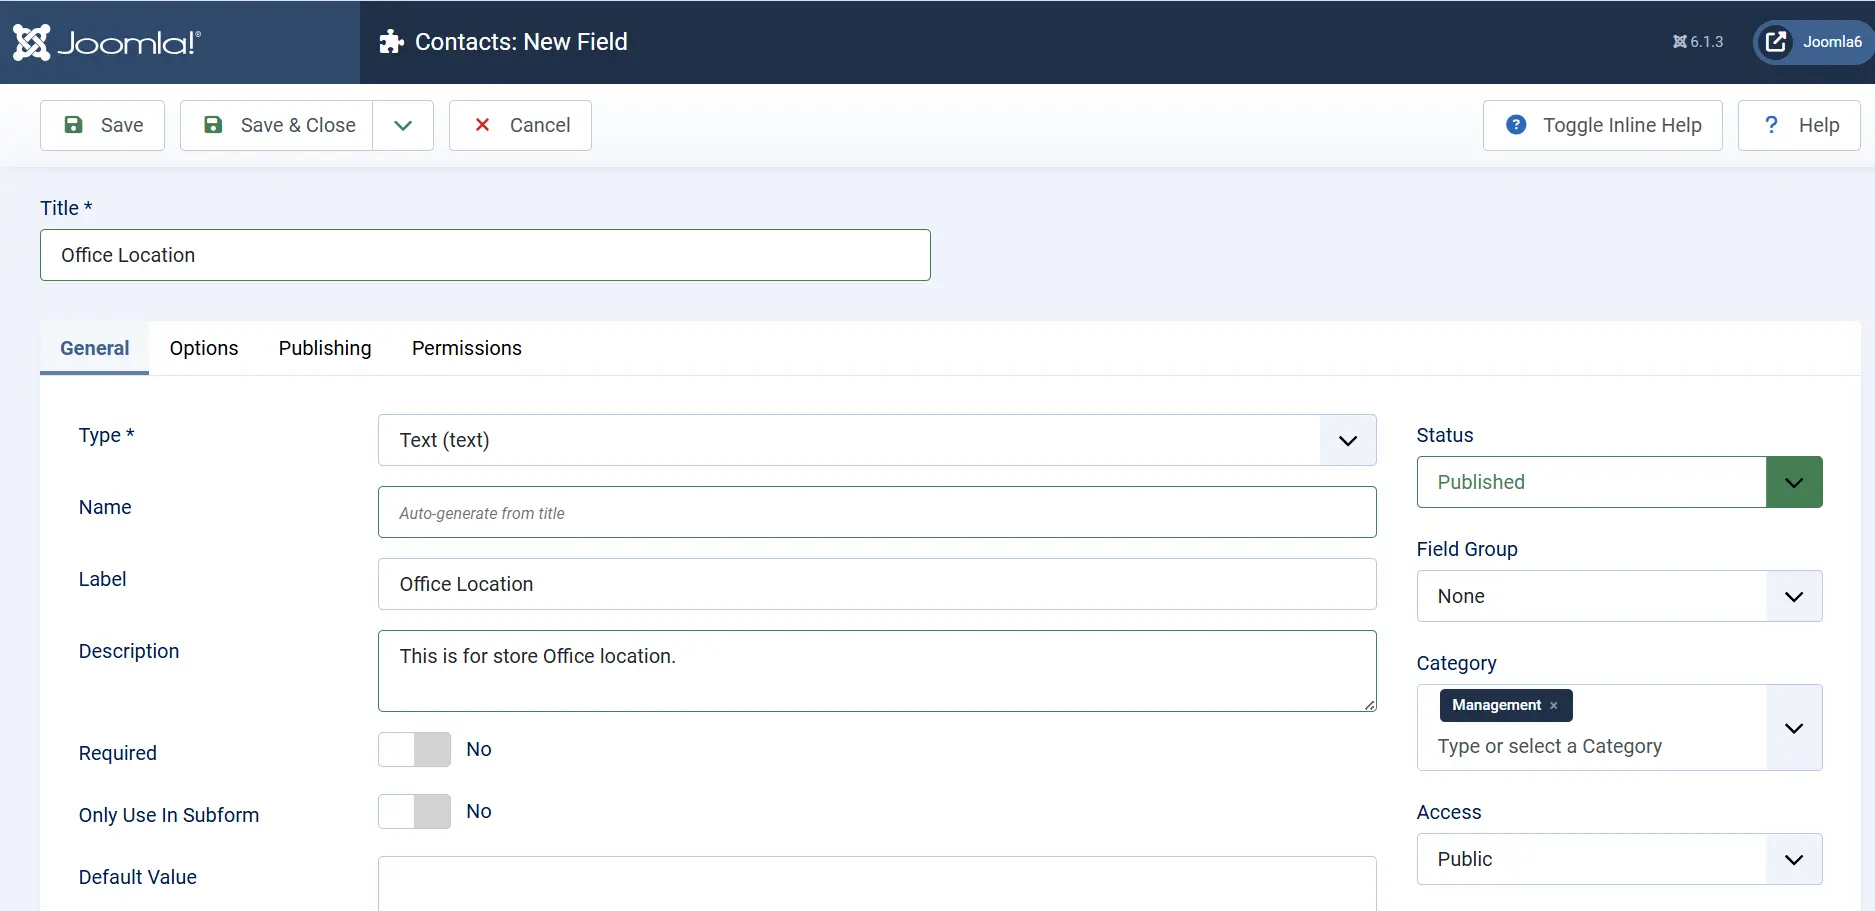The height and width of the screenshot is (911, 1875).
Task: Switch to the Publishing tab
Action: tap(325, 348)
